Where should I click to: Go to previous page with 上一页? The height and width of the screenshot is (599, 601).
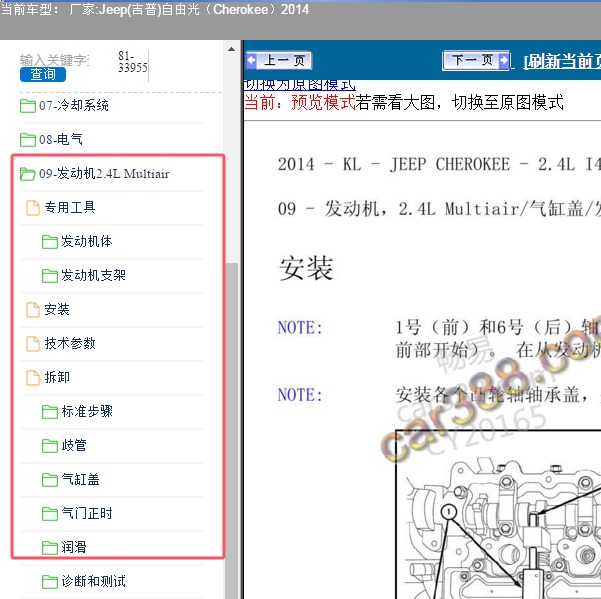[x=279, y=60]
